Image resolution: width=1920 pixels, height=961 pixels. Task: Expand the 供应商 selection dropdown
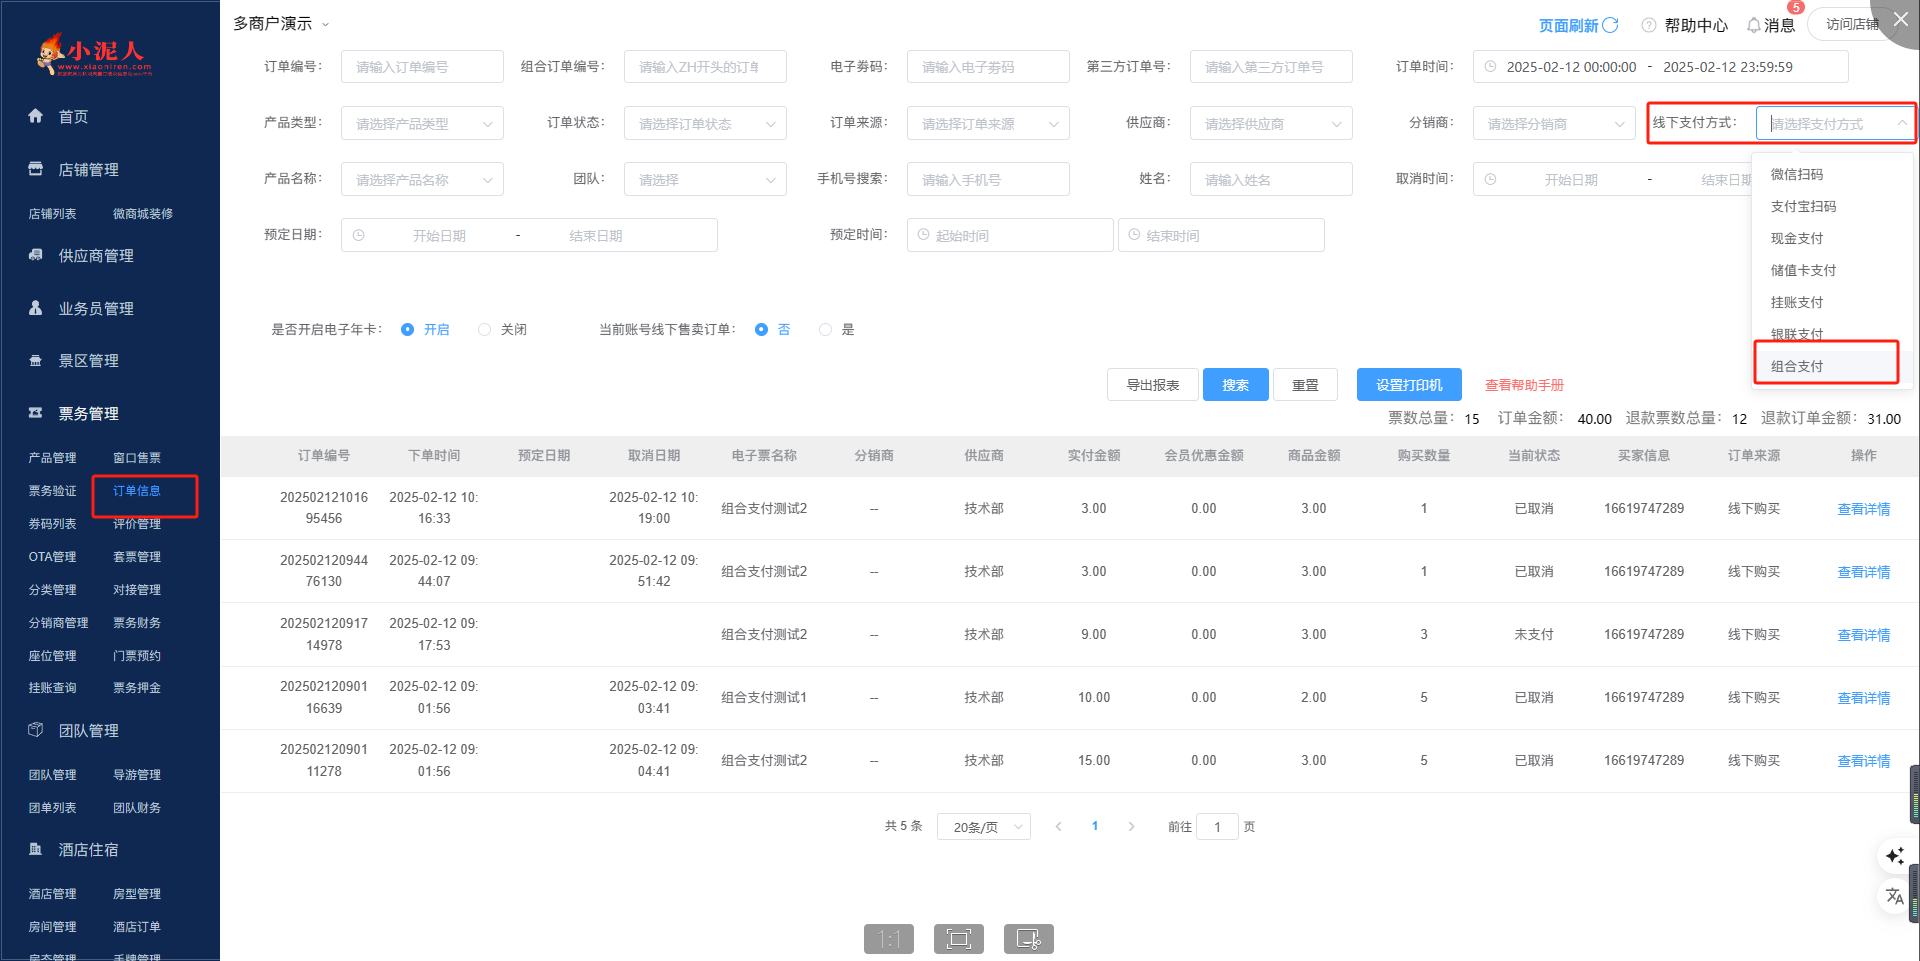click(x=1270, y=123)
